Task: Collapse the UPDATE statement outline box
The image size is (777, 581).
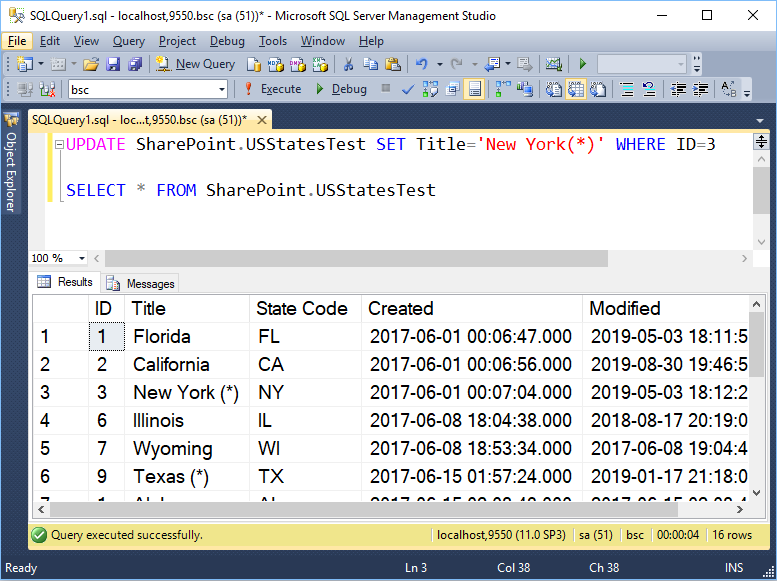Action: pyautogui.click(x=59, y=145)
